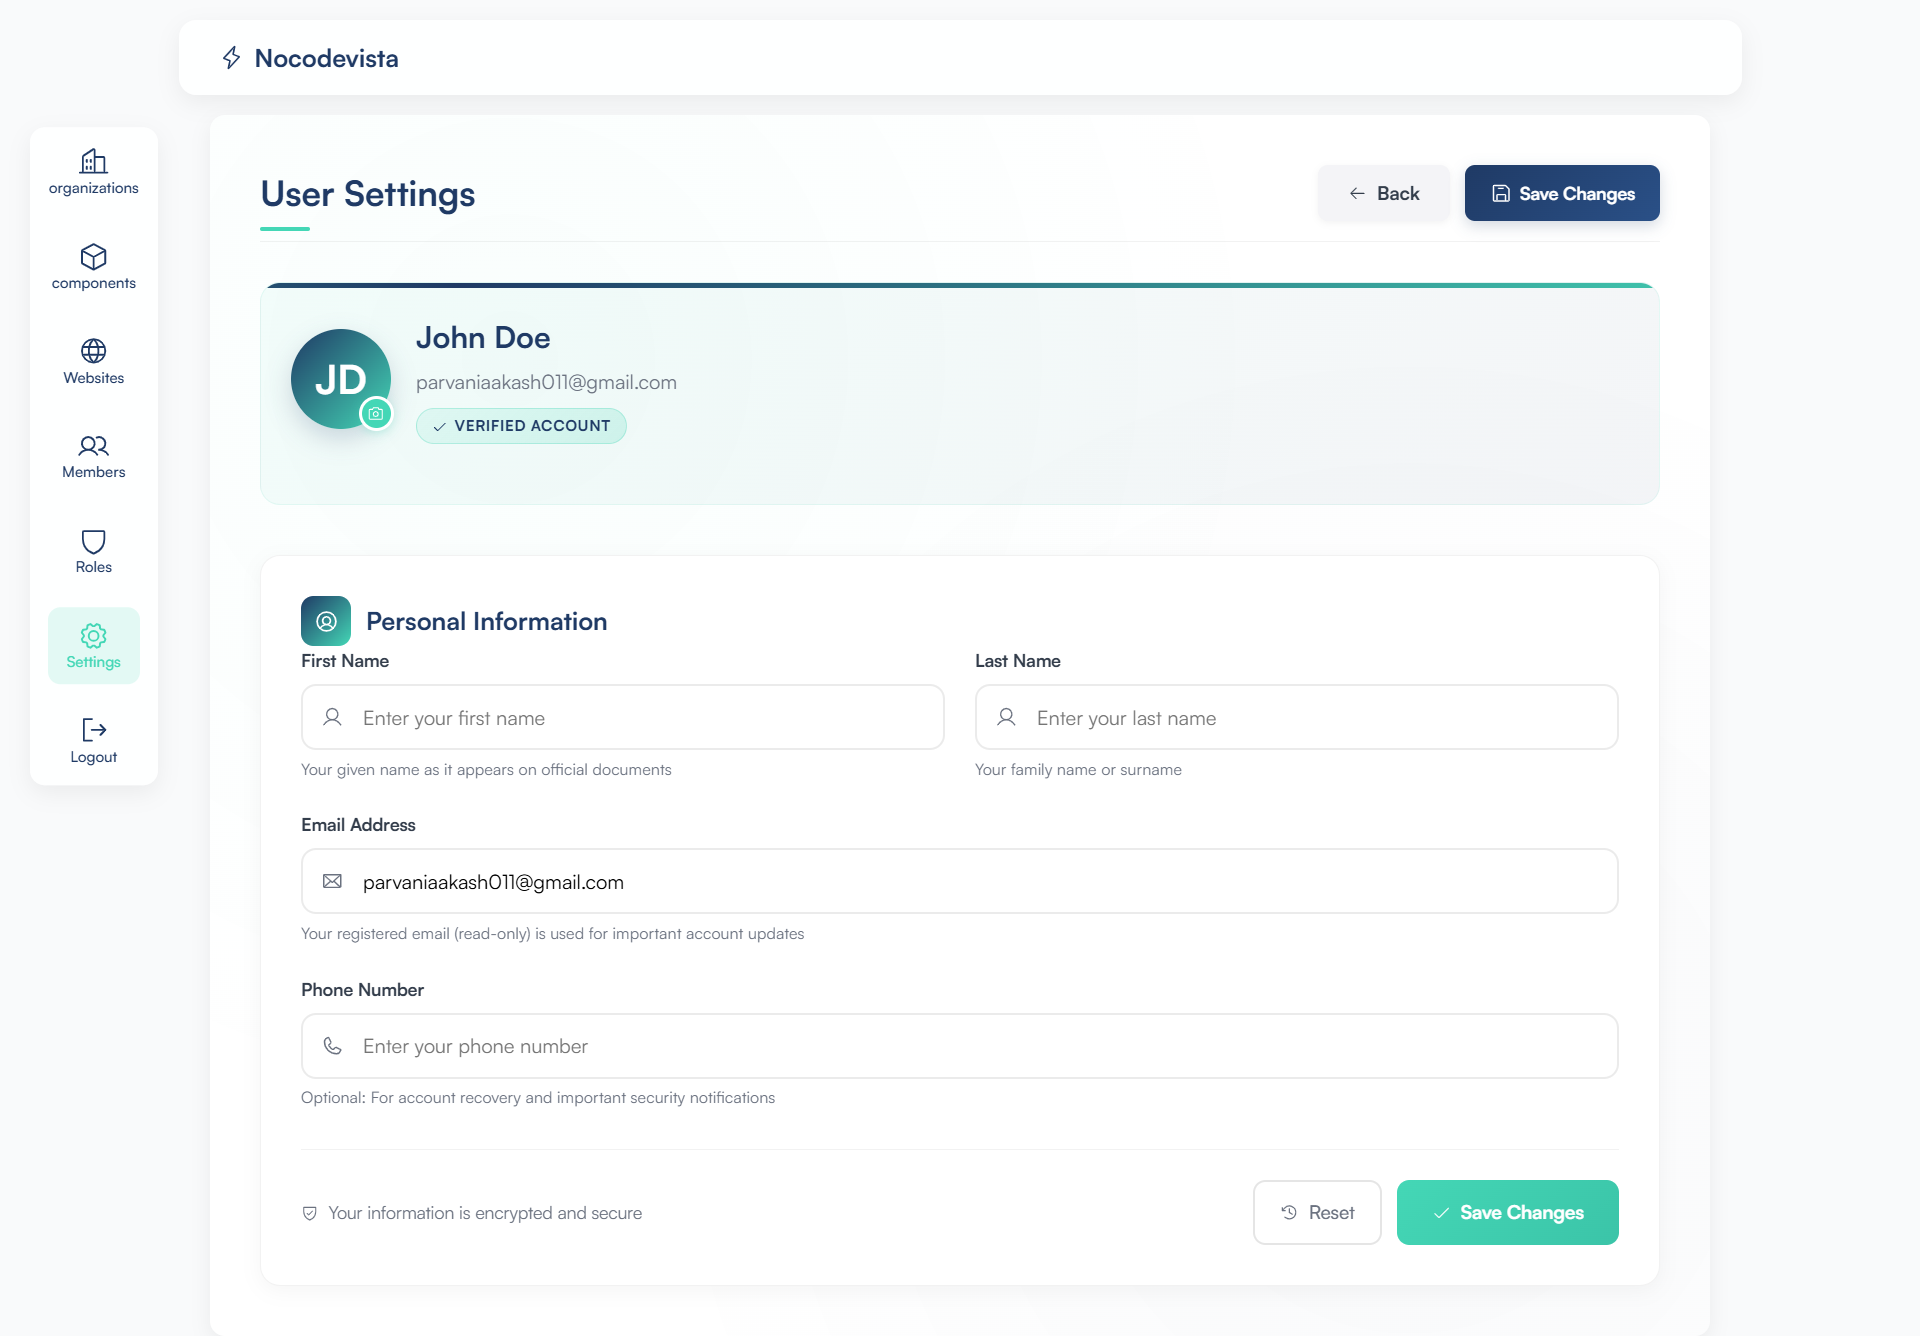Image resolution: width=1920 pixels, height=1337 pixels.
Task: Go to components cube icon
Action: (x=93, y=257)
